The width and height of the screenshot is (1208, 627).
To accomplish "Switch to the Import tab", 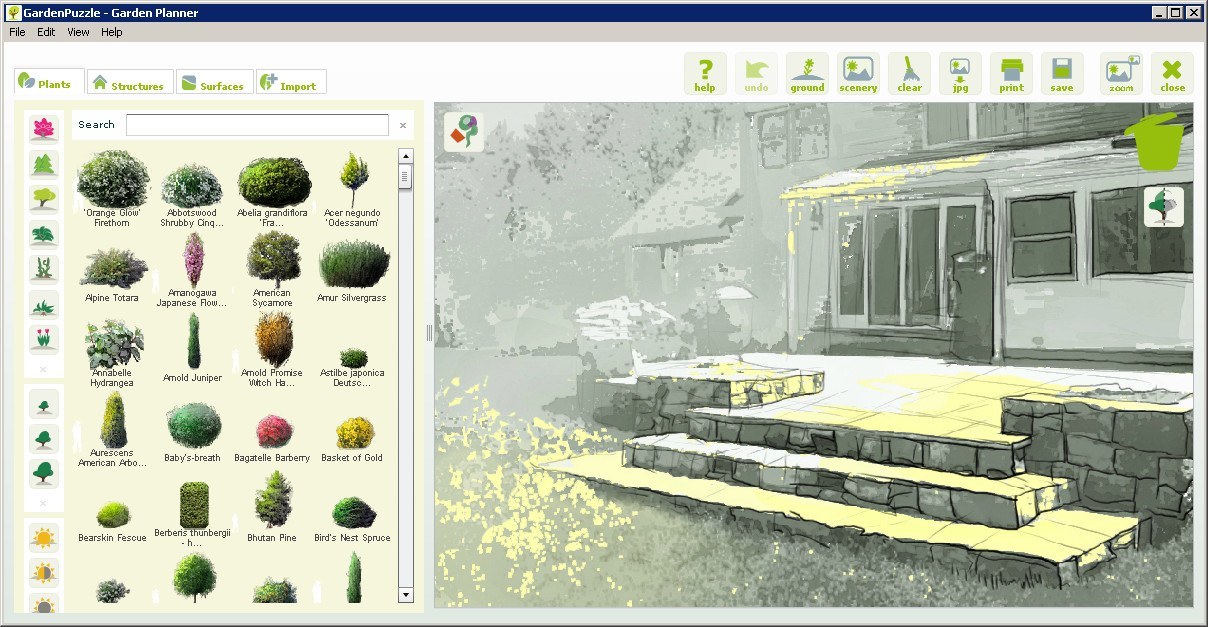I will coord(290,84).
